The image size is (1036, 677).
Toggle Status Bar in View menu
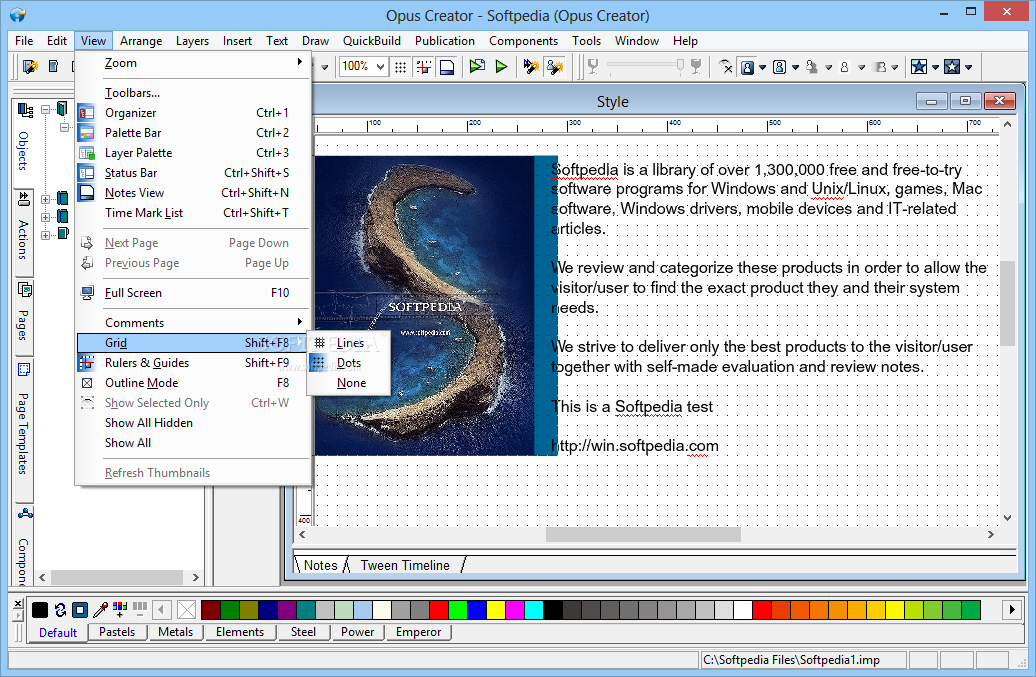click(x=193, y=173)
